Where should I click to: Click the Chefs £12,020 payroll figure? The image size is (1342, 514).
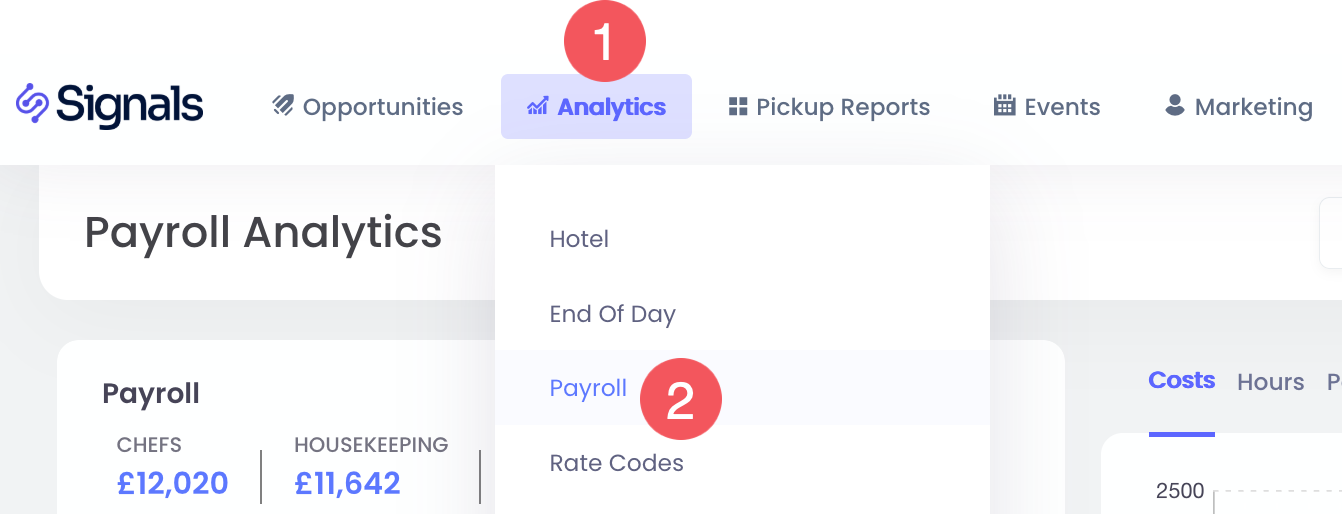172,484
